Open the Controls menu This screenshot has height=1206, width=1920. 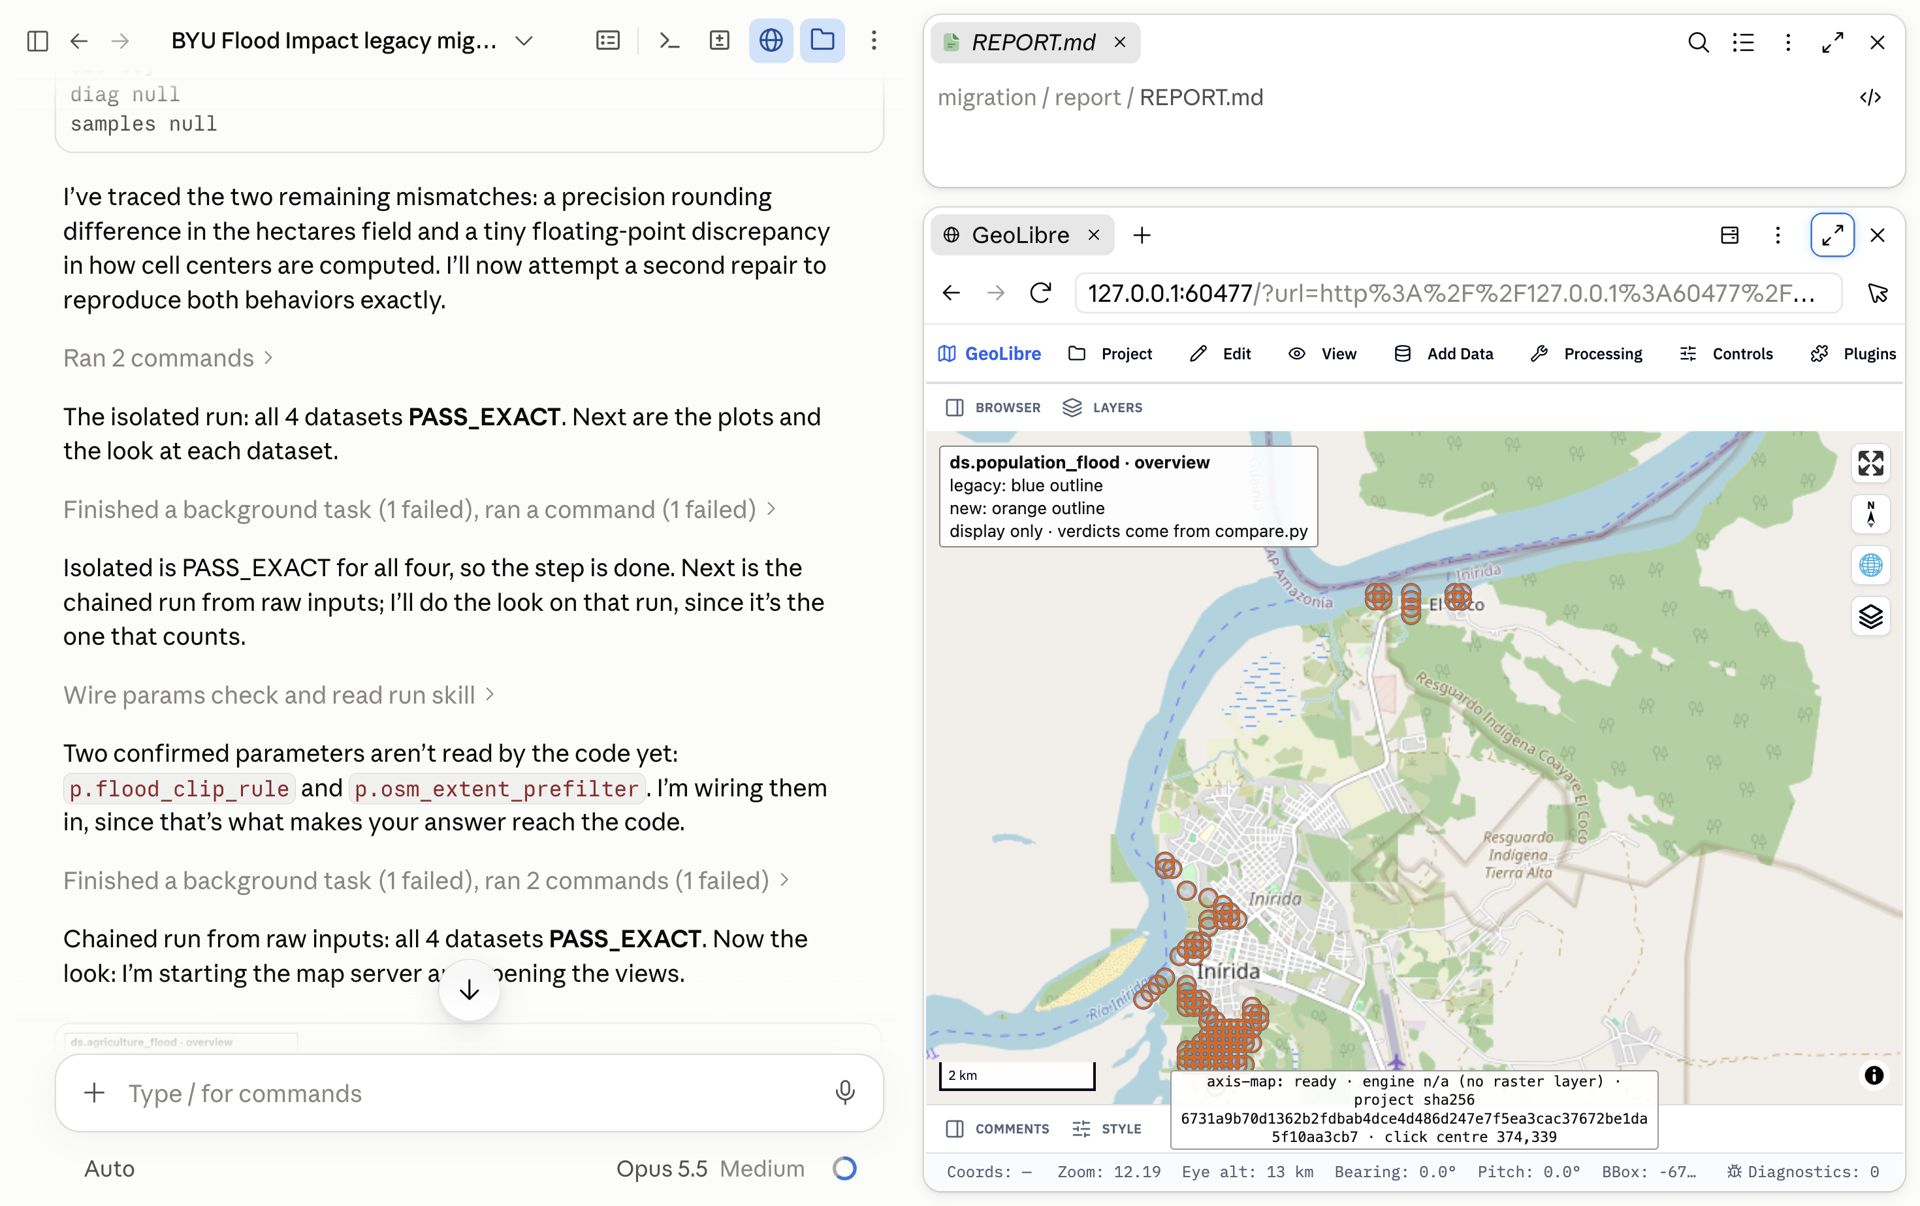tap(1727, 354)
